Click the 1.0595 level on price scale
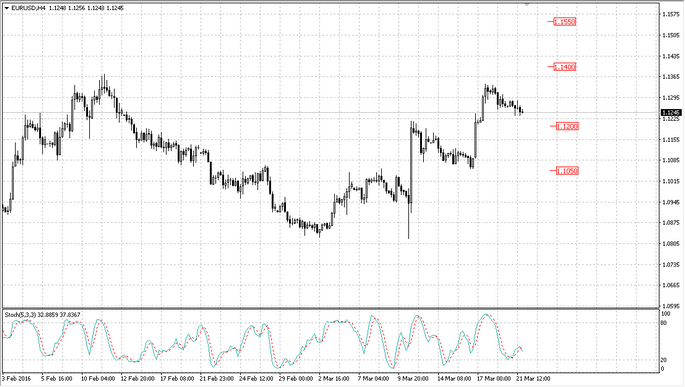The height and width of the screenshot is (387, 685). [x=671, y=306]
